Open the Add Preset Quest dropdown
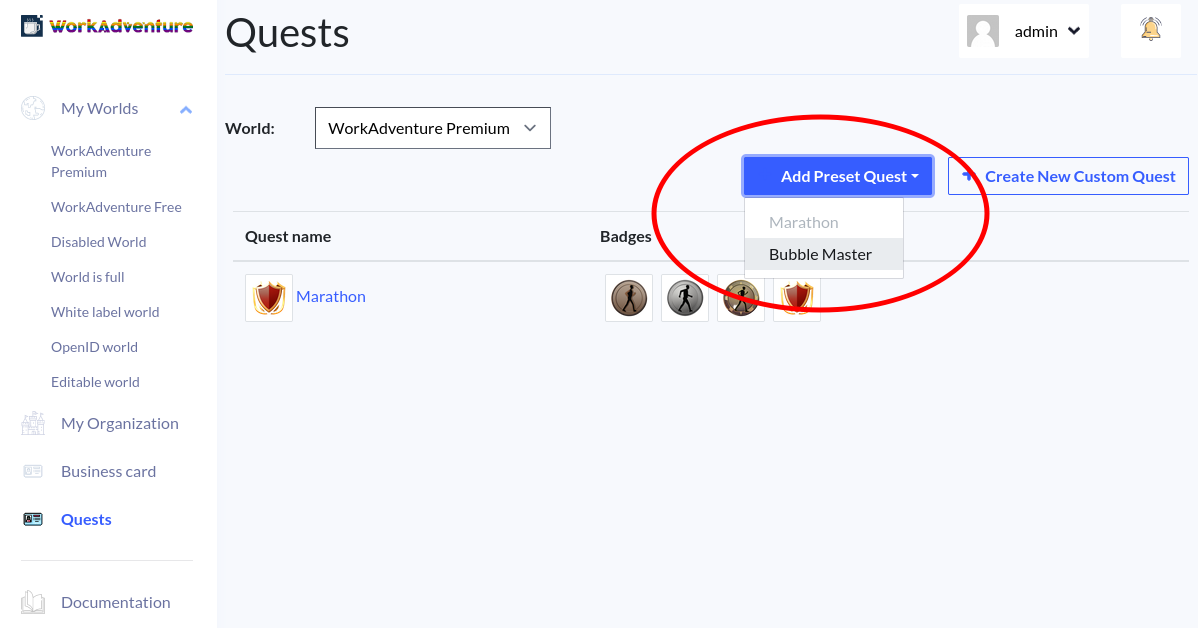Viewport: 1198px width, 628px height. click(837, 175)
